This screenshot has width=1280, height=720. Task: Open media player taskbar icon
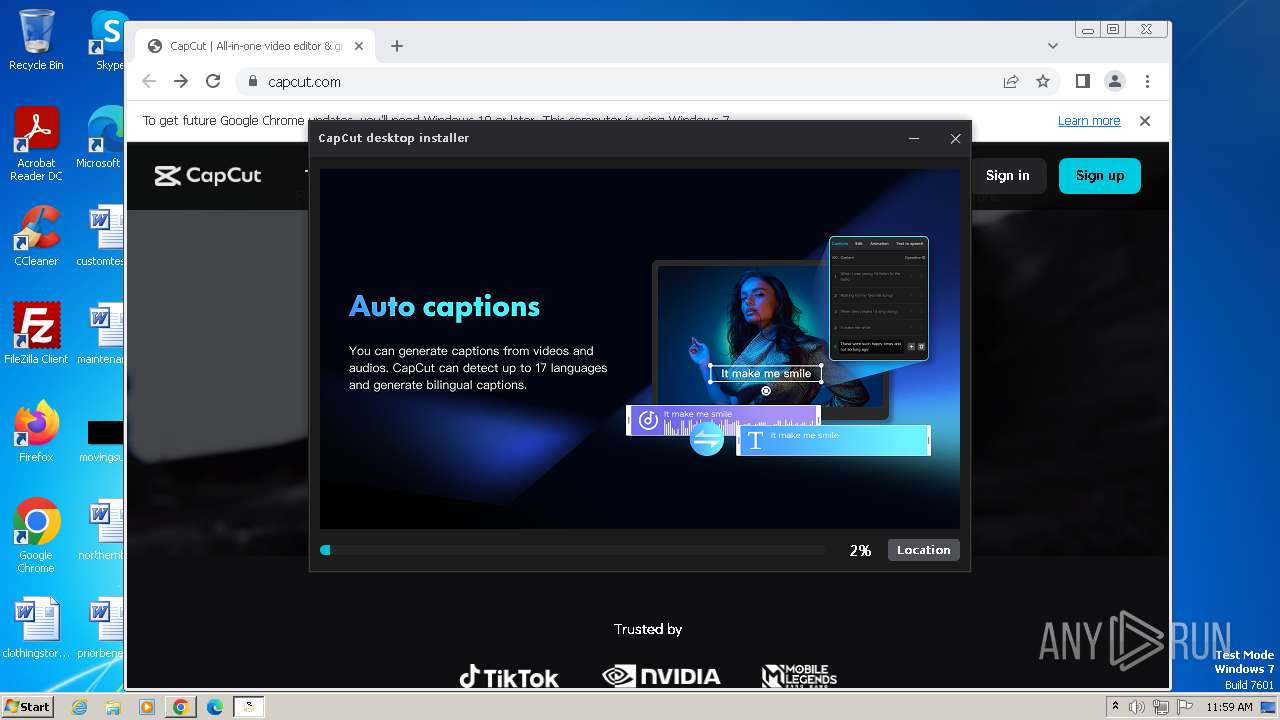click(x=147, y=707)
